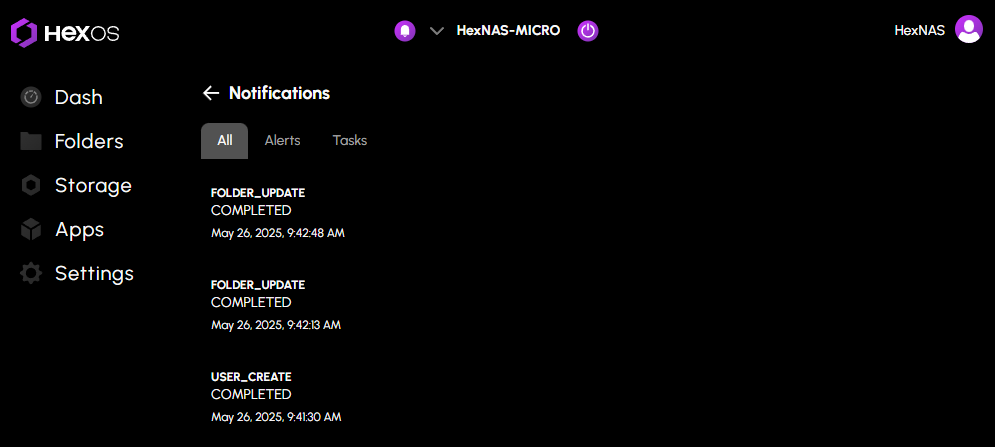Open the Storage menu label
This screenshot has height=447, width=995.
pos(93,185)
